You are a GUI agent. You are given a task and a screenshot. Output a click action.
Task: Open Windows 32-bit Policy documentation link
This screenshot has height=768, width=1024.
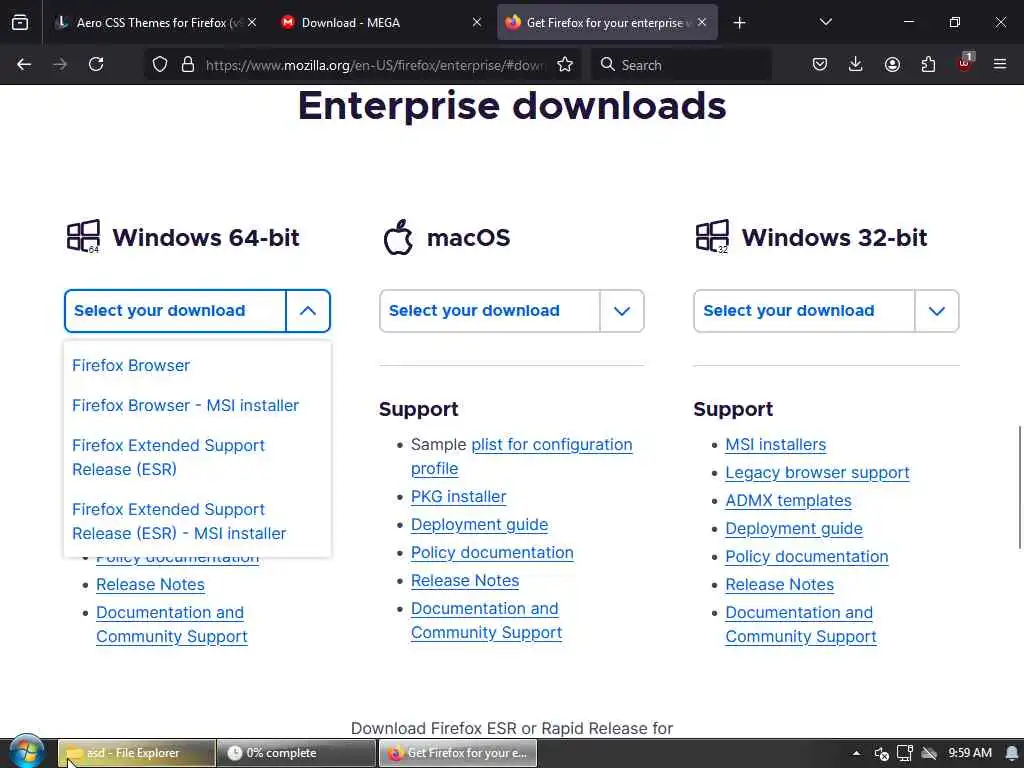(807, 556)
